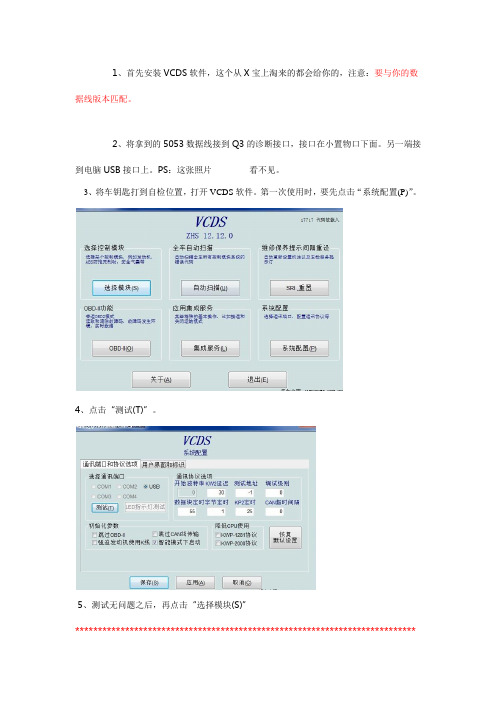The height and width of the screenshot is (702, 496).
Task: Click the 保存(S) save button
Action: click(149, 582)
